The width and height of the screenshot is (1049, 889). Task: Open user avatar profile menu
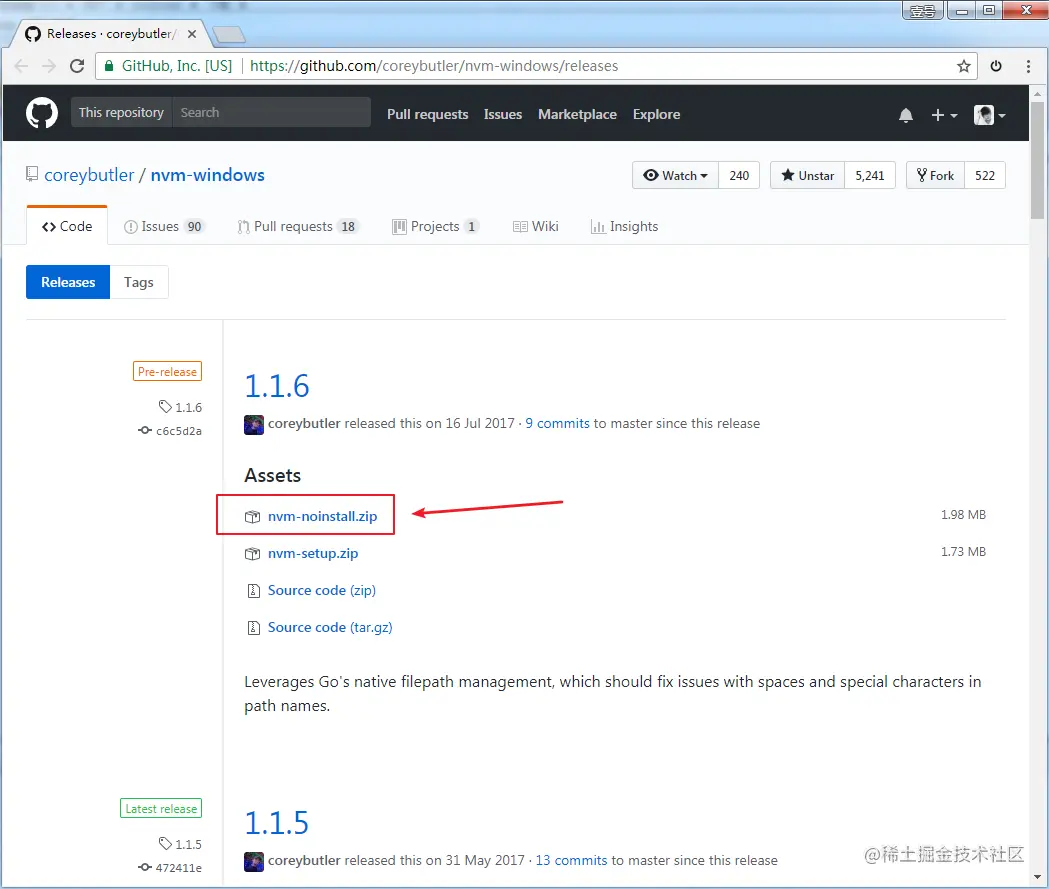click(989, 115)
